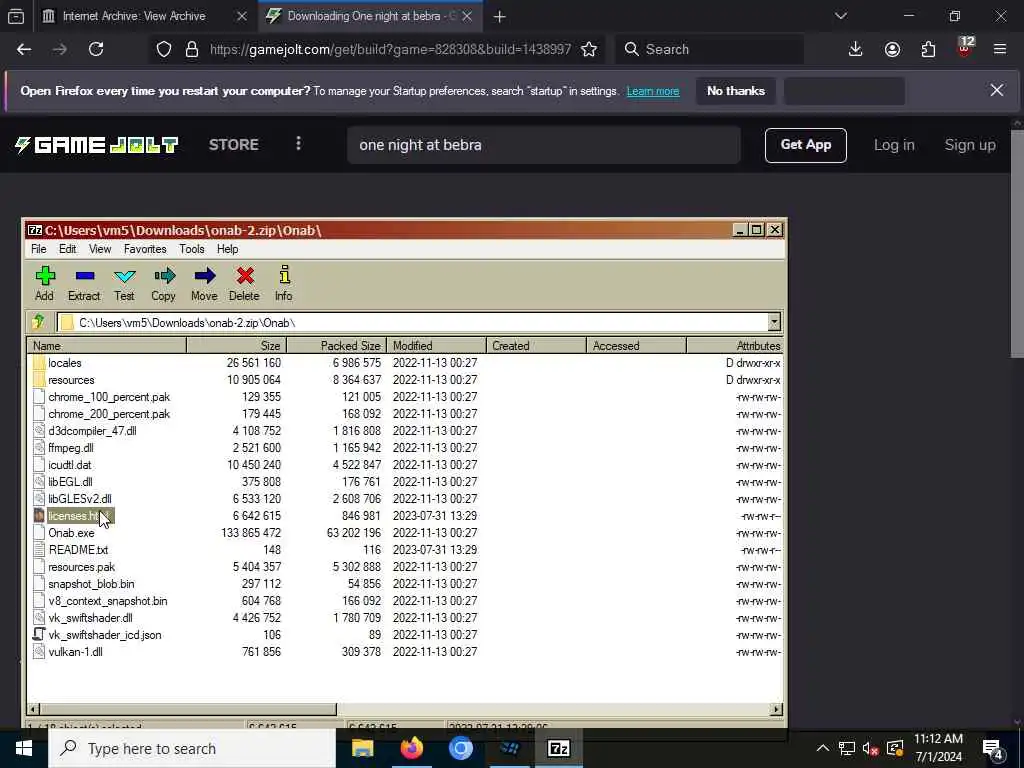Click the Get App button
Image resolution: width=1024 pixels, height=768 pixels.
pos(805,145)
